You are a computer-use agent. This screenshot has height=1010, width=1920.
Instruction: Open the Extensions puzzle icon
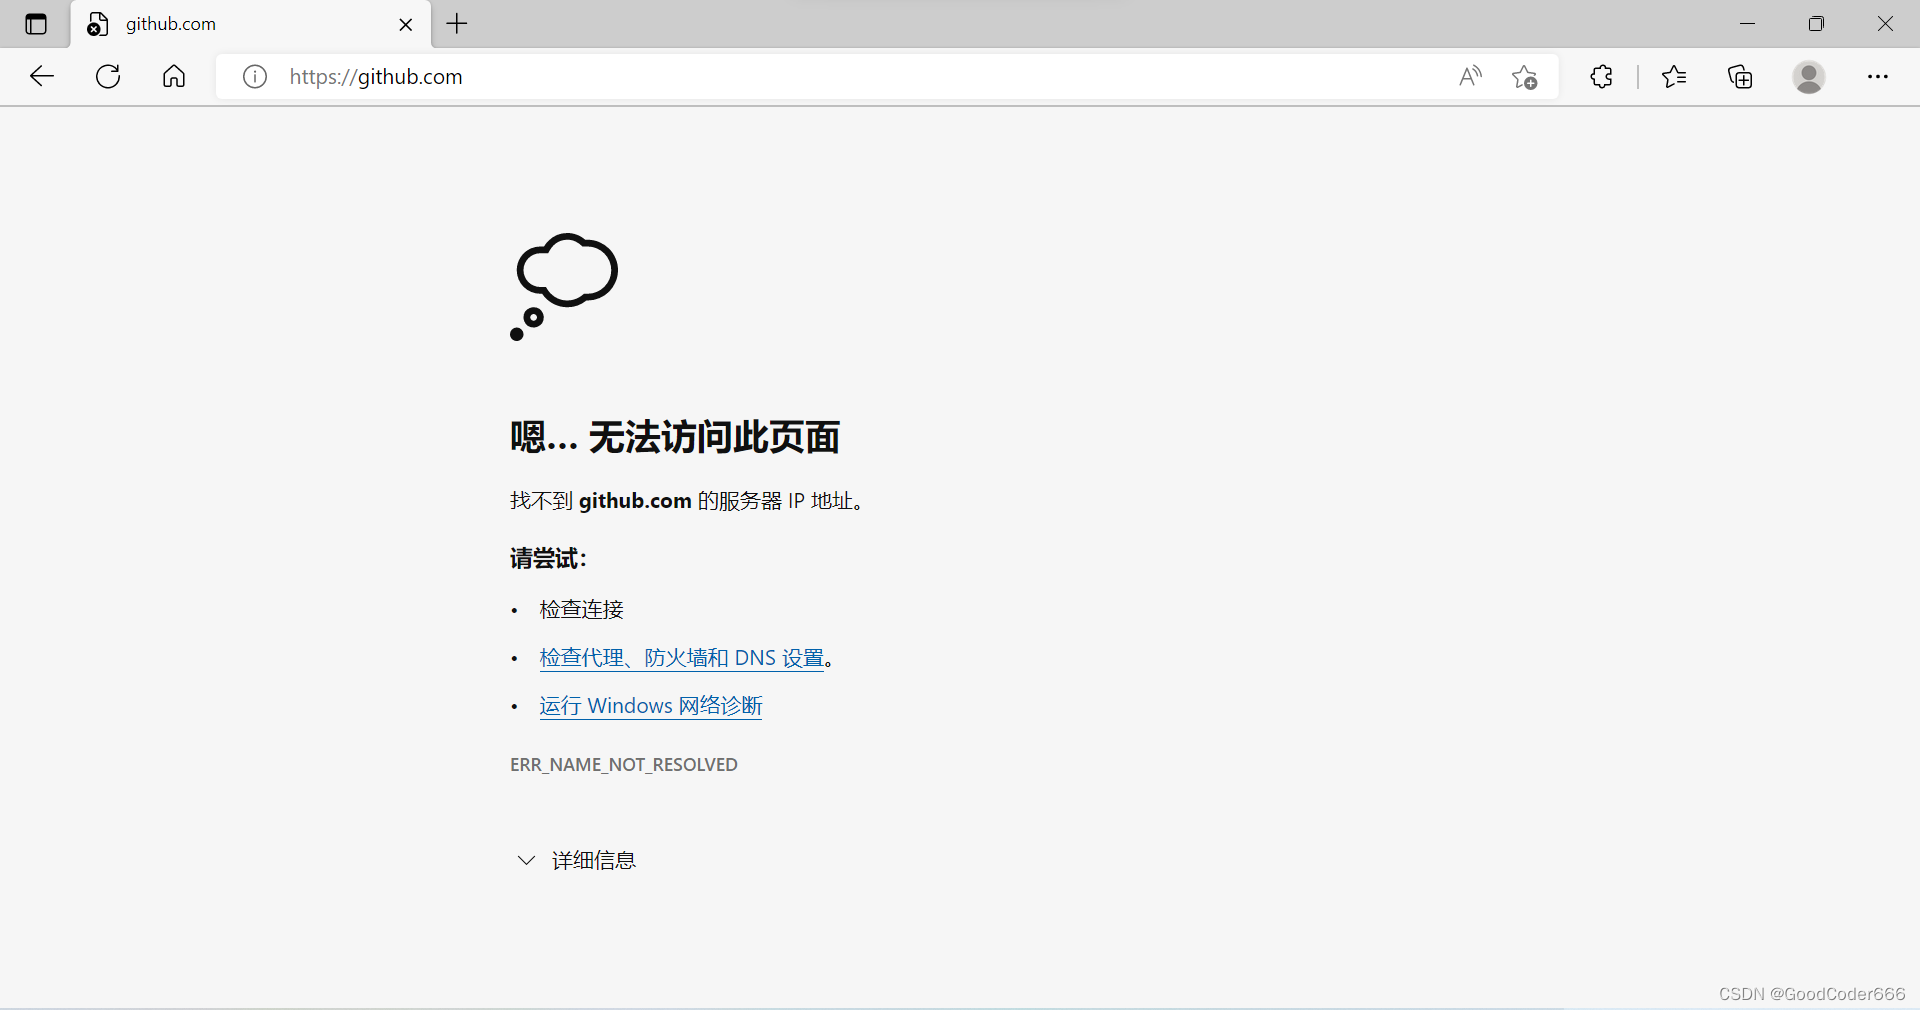1601,77
